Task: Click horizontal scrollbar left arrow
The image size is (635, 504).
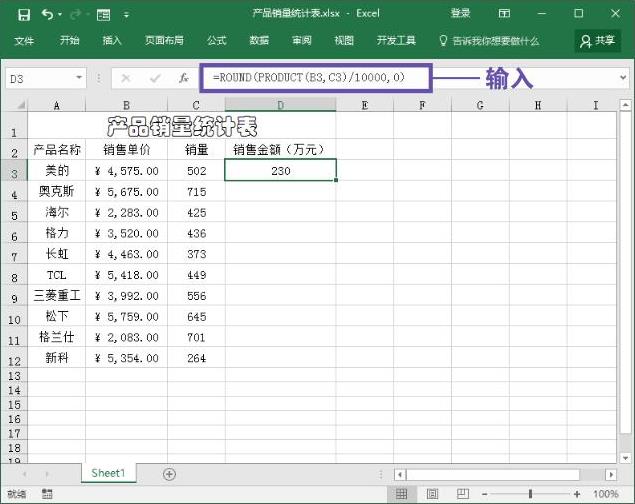Action: (400, 474)
